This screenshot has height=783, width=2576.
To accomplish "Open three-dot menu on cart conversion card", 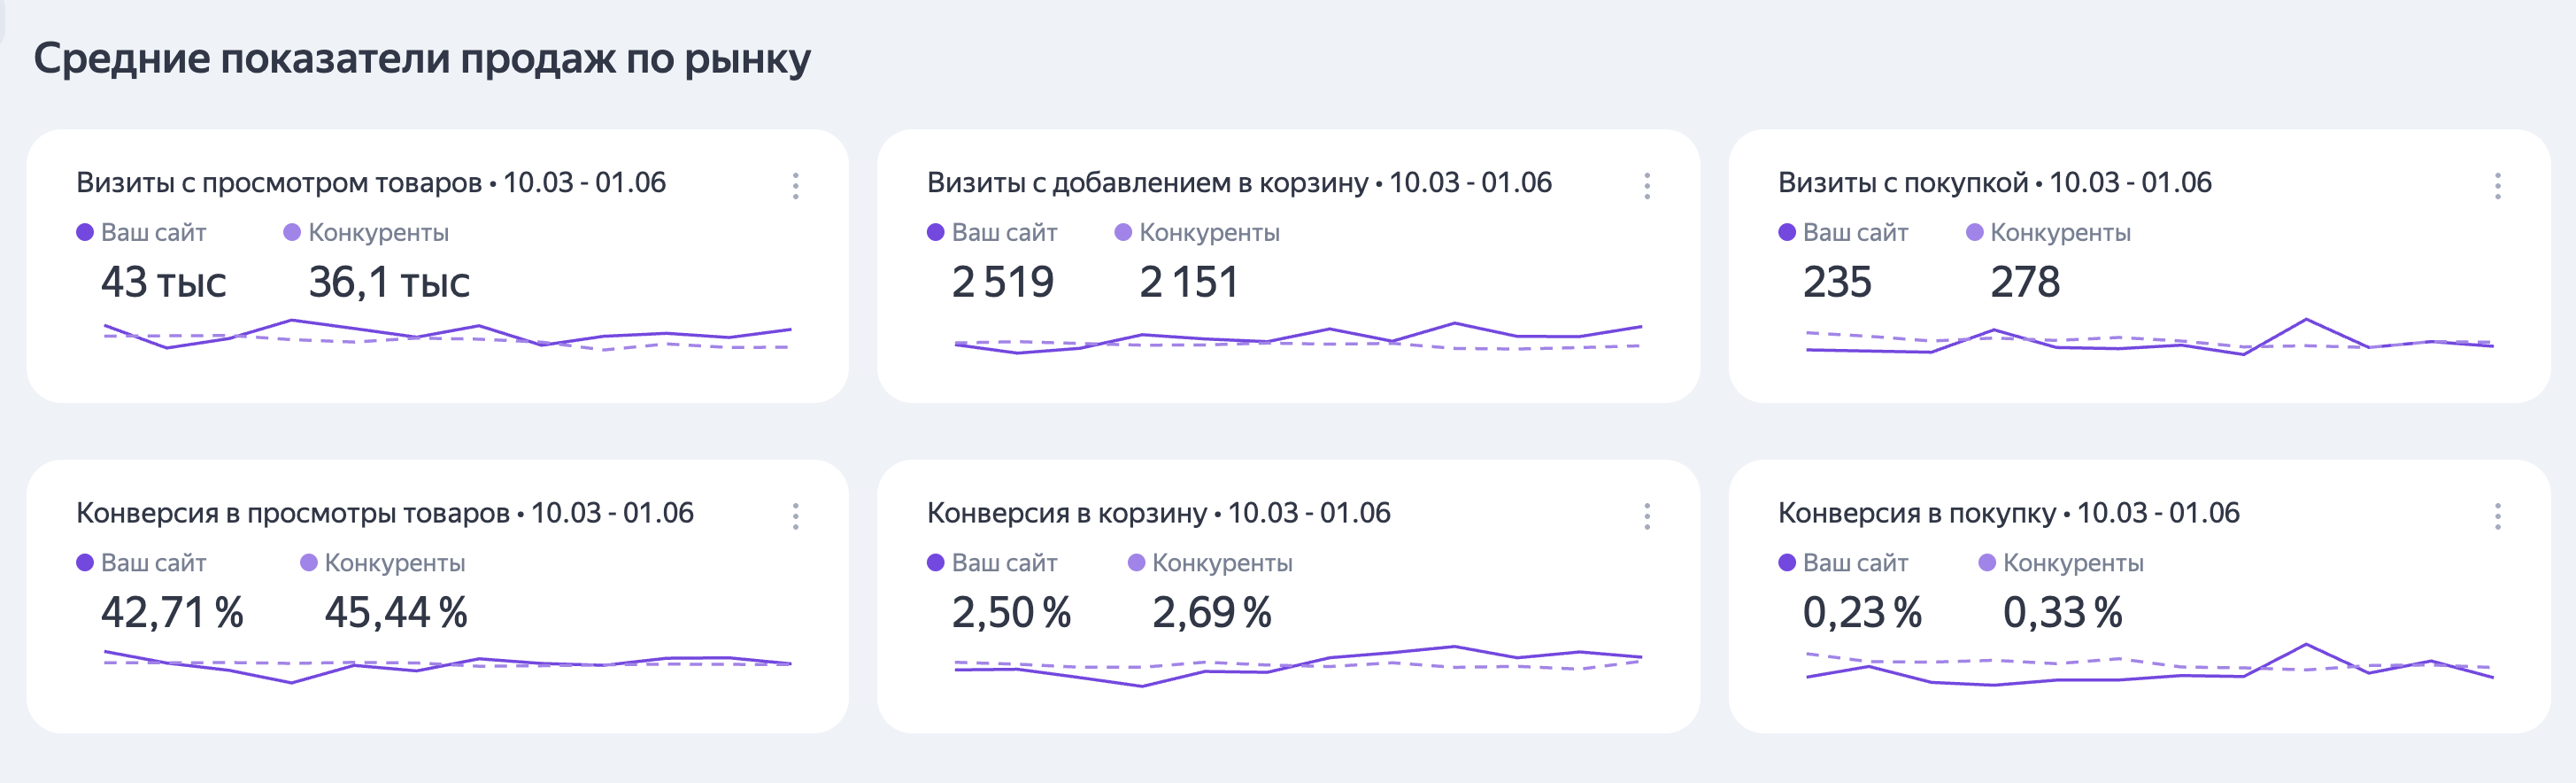I will point(1647,516).
